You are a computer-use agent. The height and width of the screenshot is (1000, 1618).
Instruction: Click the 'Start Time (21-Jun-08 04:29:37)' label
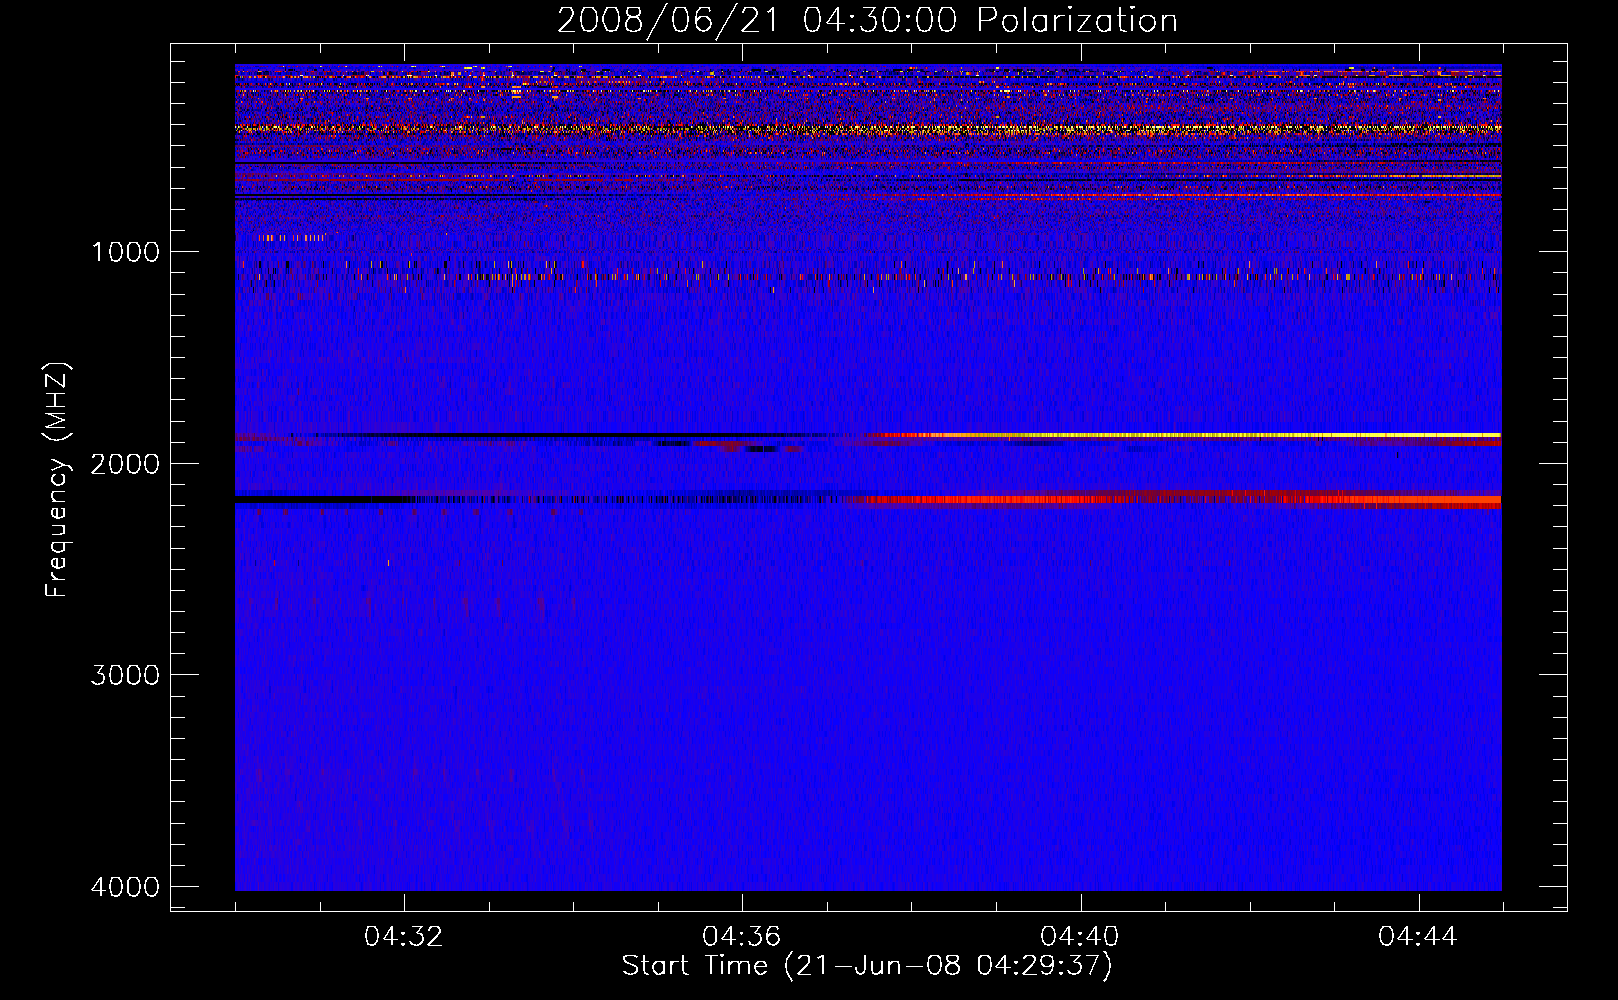click(x=867, y=966)
